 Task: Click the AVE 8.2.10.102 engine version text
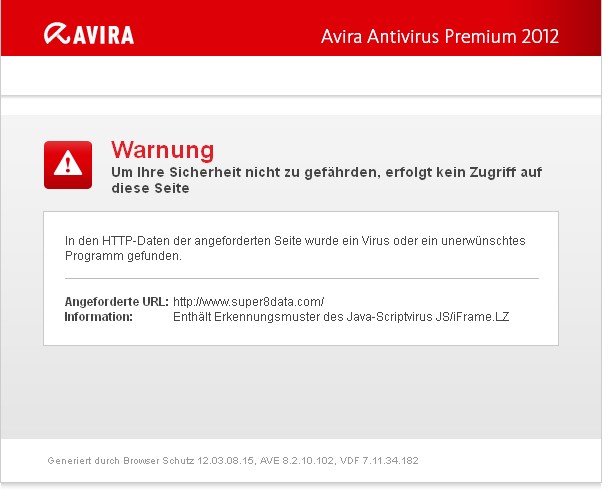pos(297,461)
